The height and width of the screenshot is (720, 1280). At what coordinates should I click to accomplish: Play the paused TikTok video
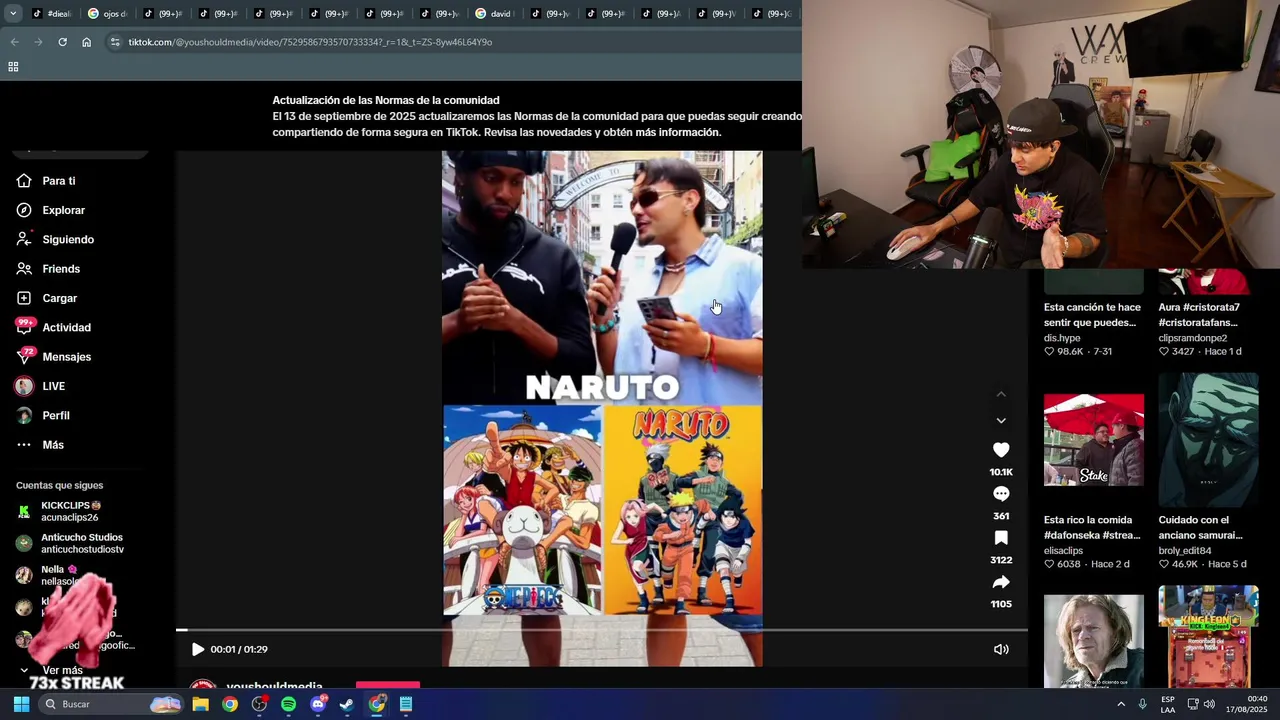click(x=198, y=649)
